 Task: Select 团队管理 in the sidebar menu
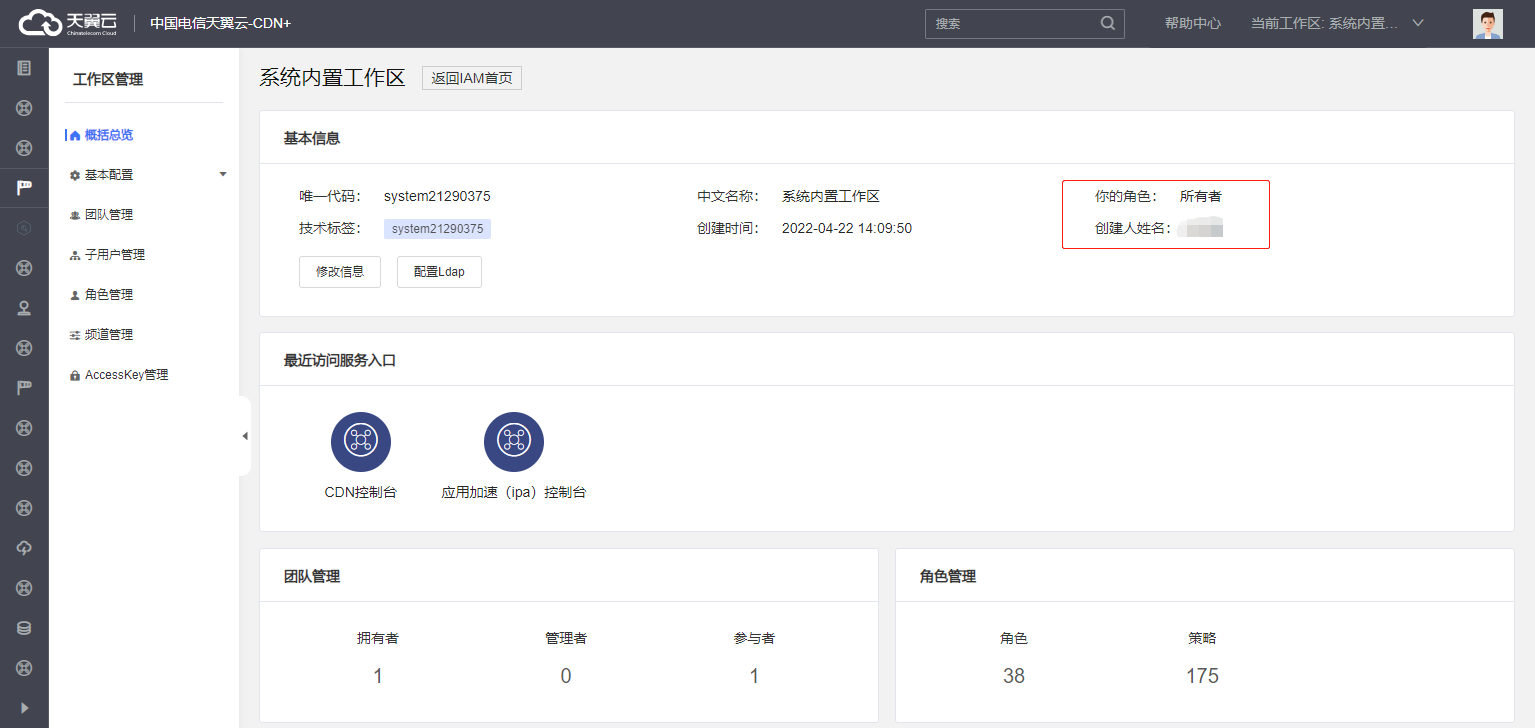pyautogui.click(x=108, y=215)
